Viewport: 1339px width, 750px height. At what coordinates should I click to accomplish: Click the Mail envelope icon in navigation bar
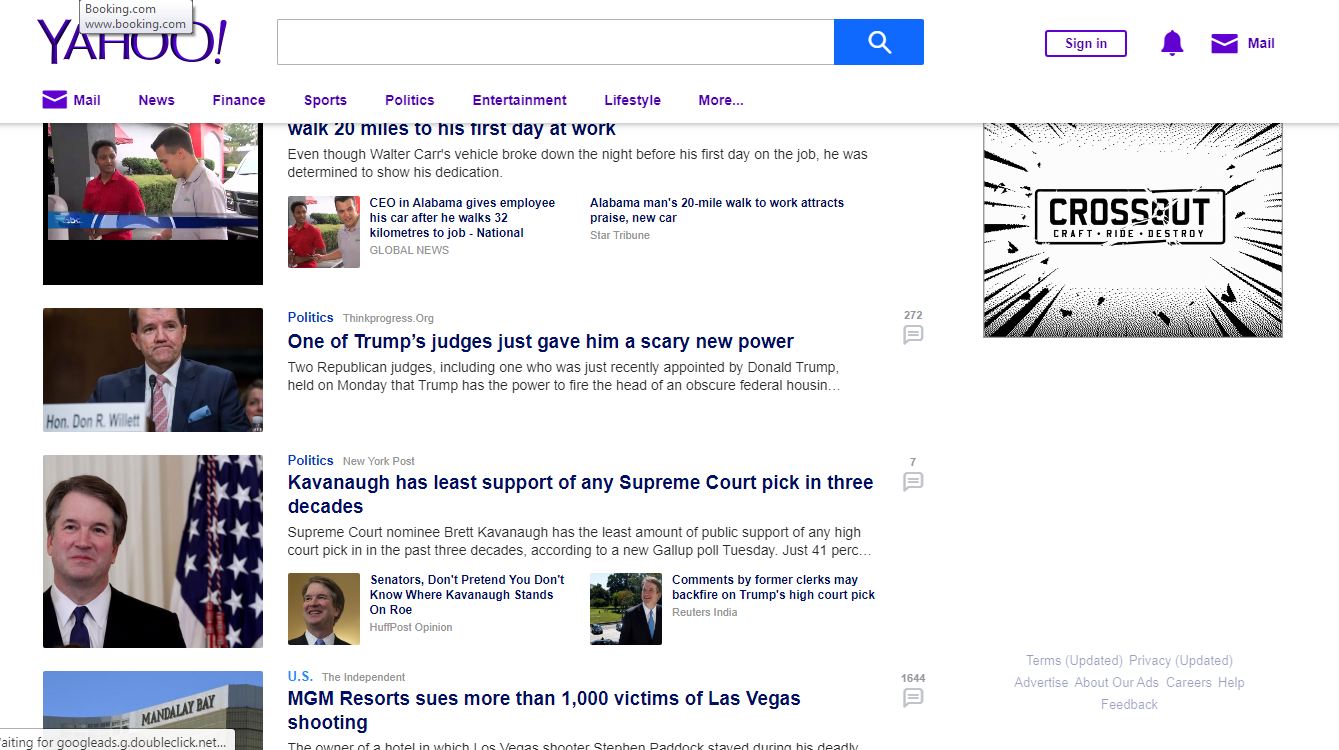click(54, 100)
